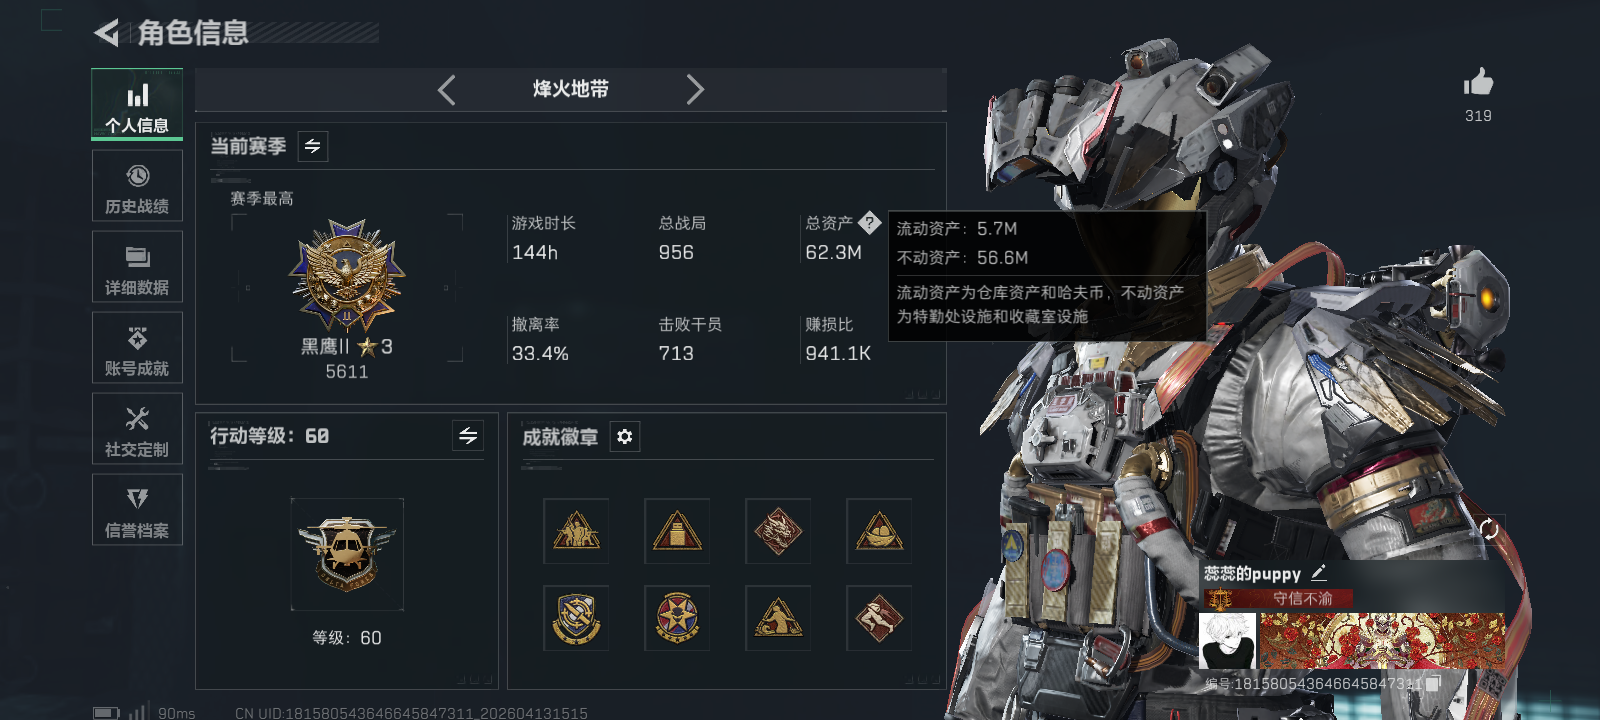Image resolution: width=1600 pixels, height=720 pixels.
Task: Toggle the swap icon beside 行动等级
Action: tap(468, 436)
